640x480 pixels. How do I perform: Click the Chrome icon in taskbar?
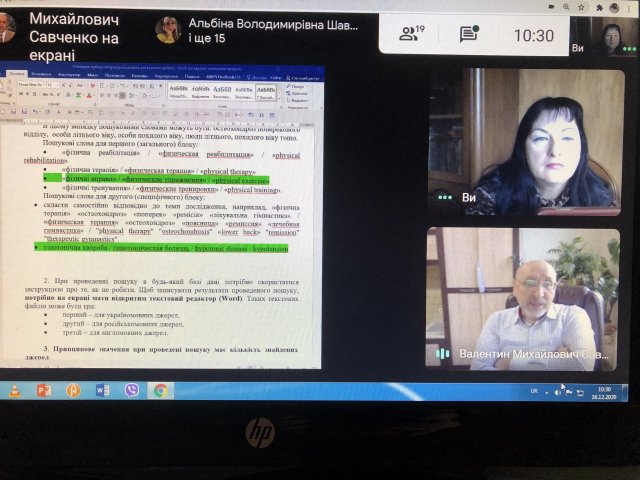(160, 390)
